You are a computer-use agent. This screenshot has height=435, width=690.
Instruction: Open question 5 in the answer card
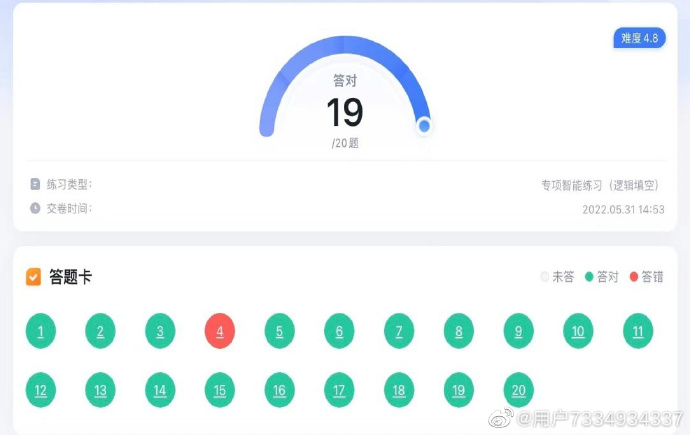(279, 331)
